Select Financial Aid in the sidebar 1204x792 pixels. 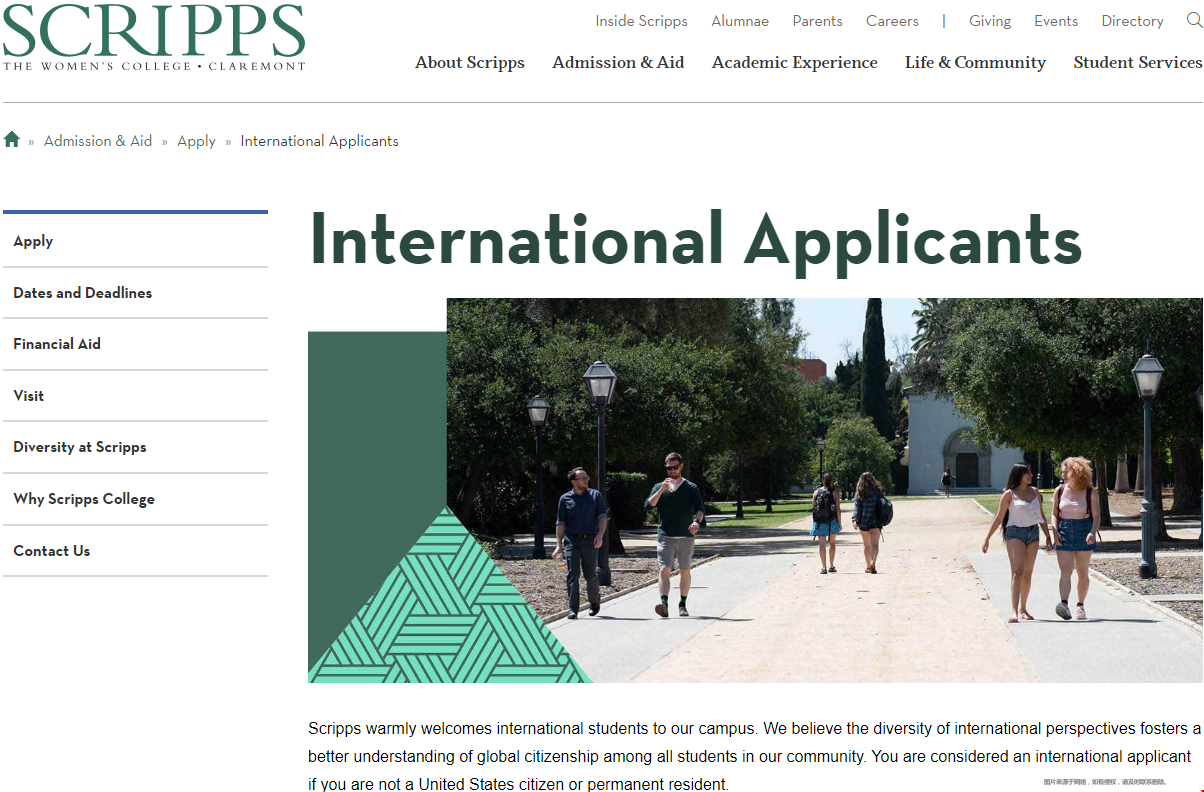pos(135,344)
